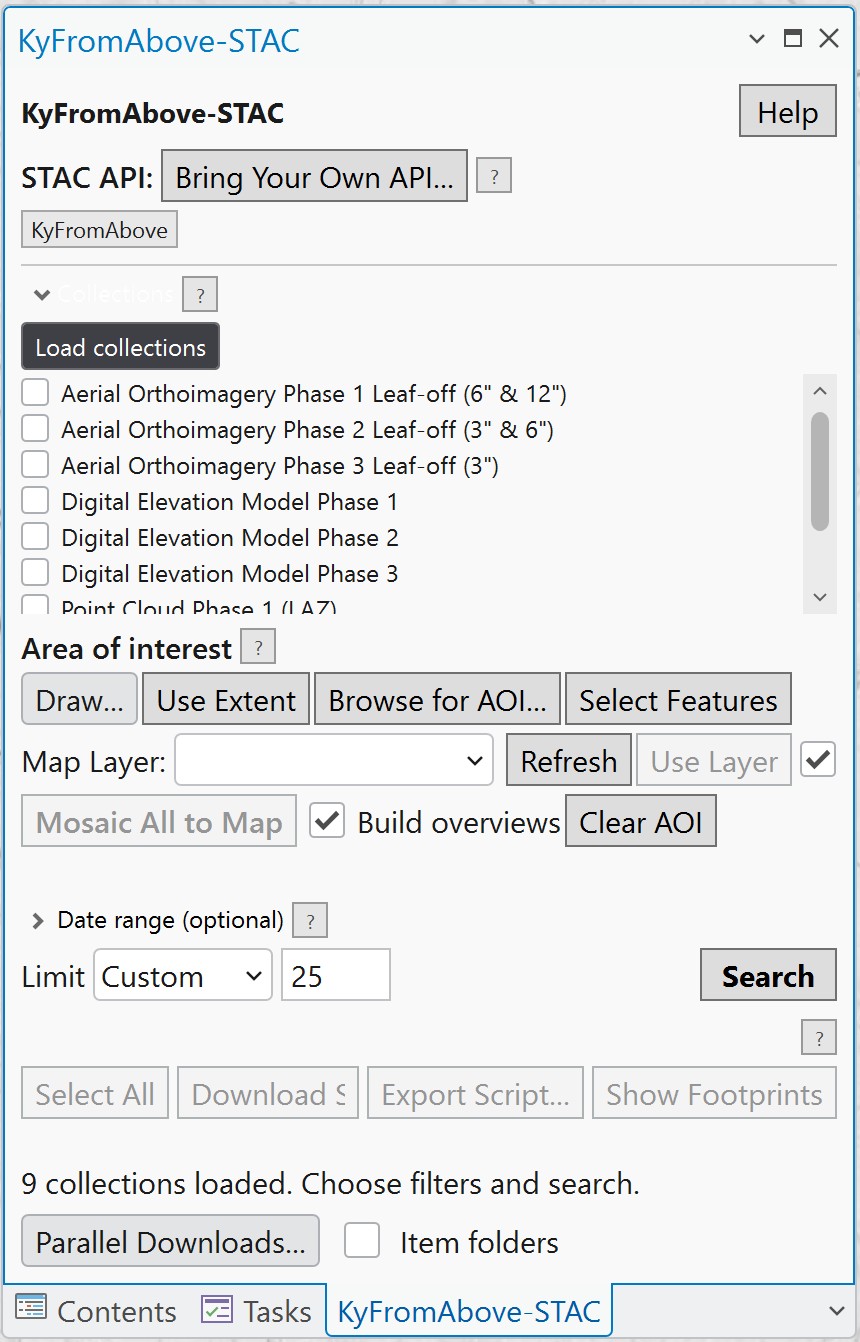Click Browse for AOI button
The image size is (860, 1342).
pyautogui.click(x=438, y=700)
